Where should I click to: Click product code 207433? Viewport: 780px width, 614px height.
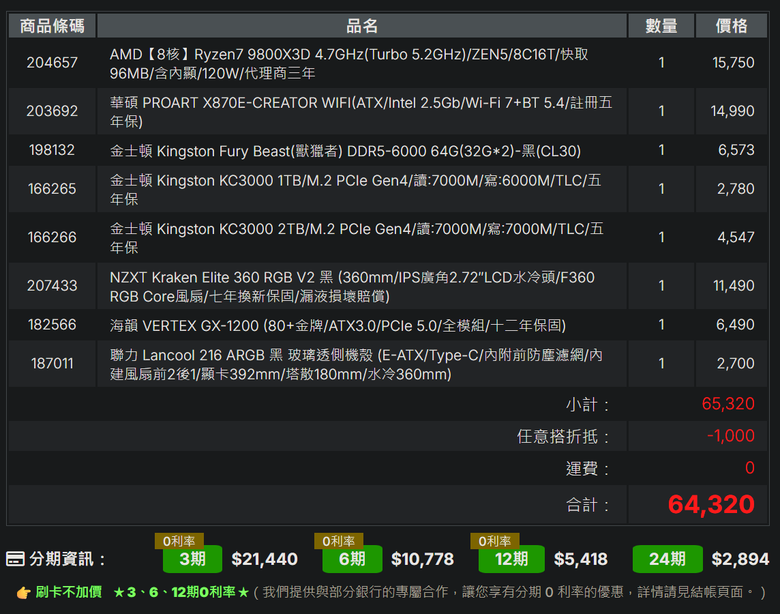pyautogui.click(x=52, y=286)
